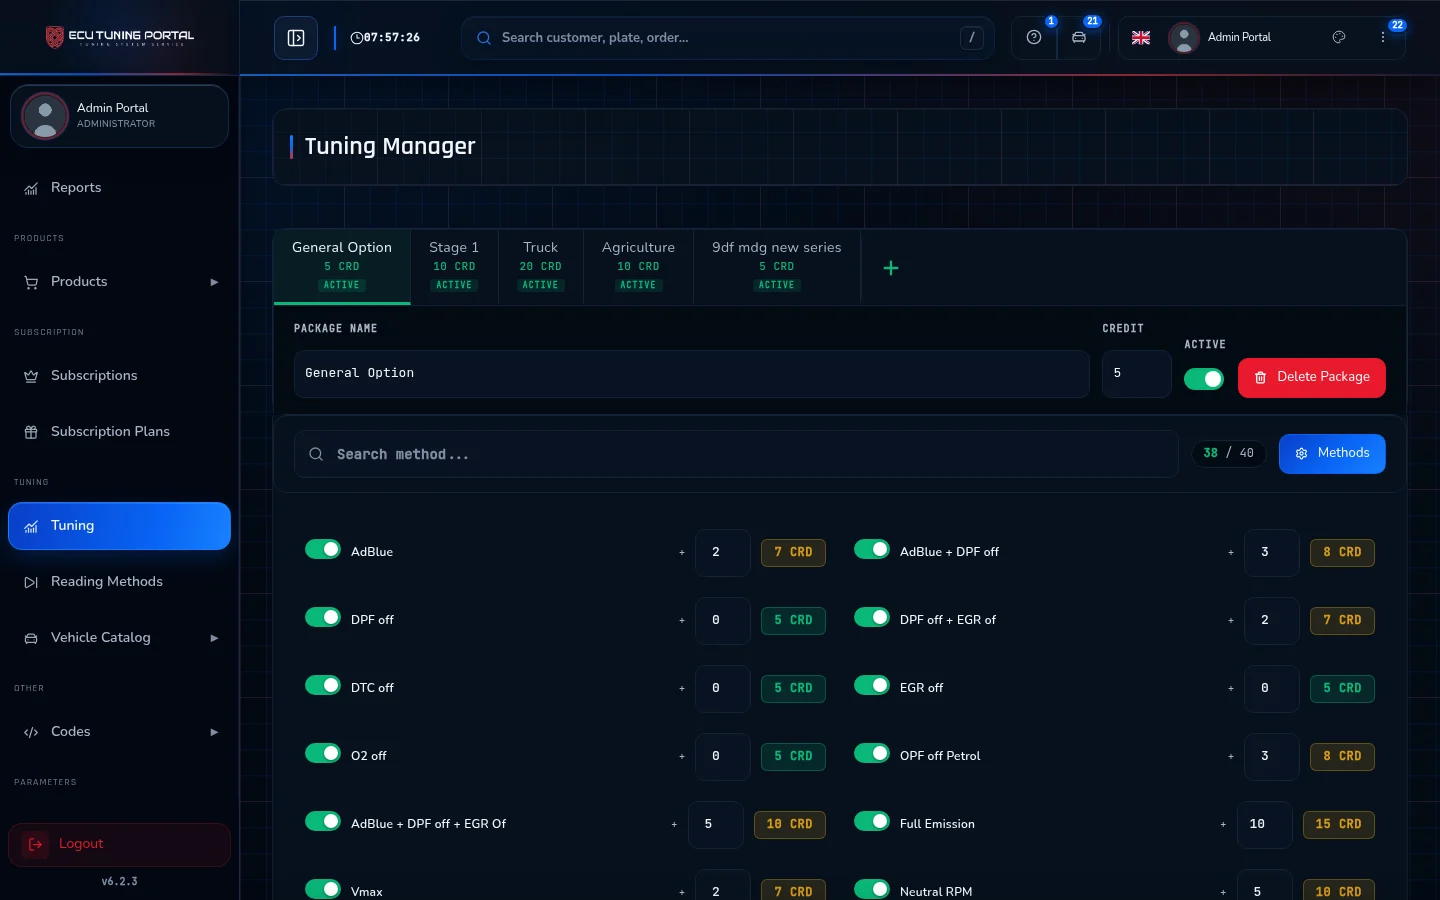Select the General Option tab

pyautogui.click(x=342, y=267)
